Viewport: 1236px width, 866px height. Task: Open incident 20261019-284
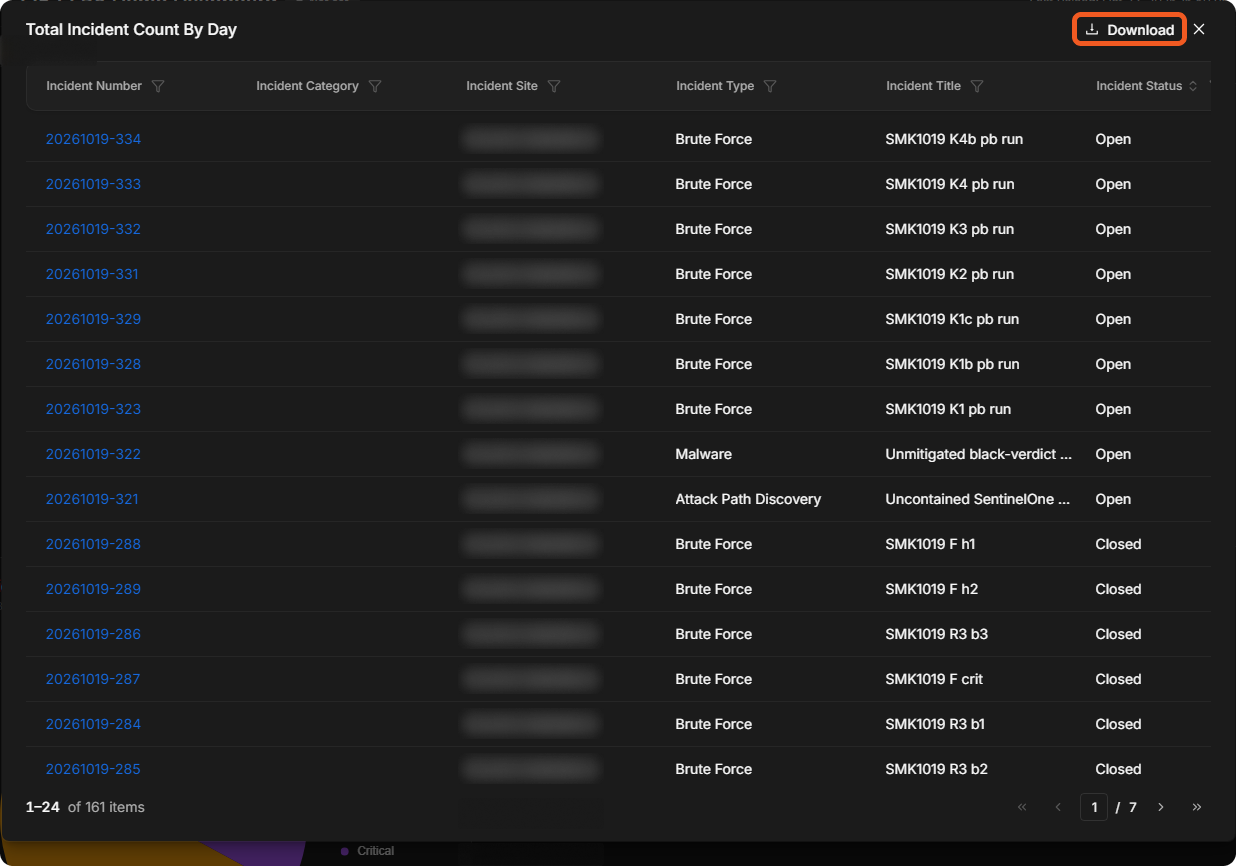click(x=93, y=724)
